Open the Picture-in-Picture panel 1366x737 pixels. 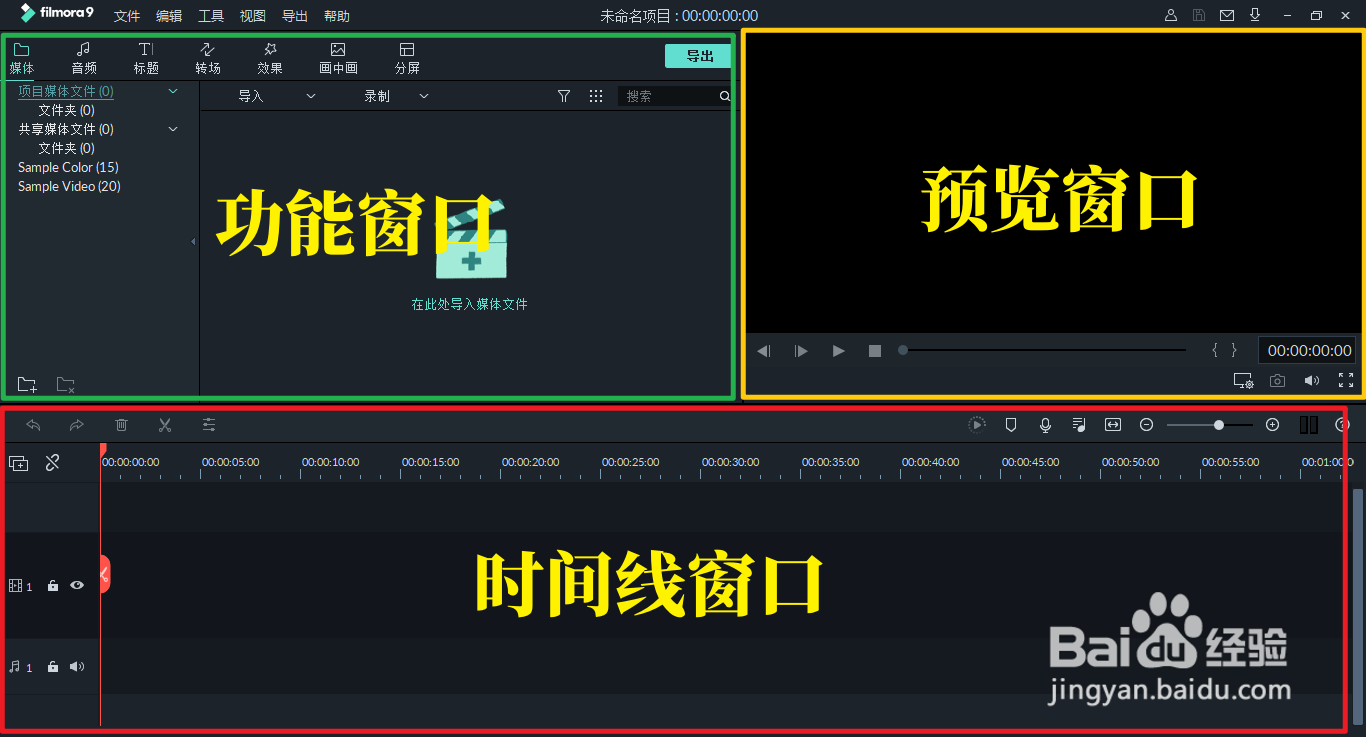[x=338, y=57]
